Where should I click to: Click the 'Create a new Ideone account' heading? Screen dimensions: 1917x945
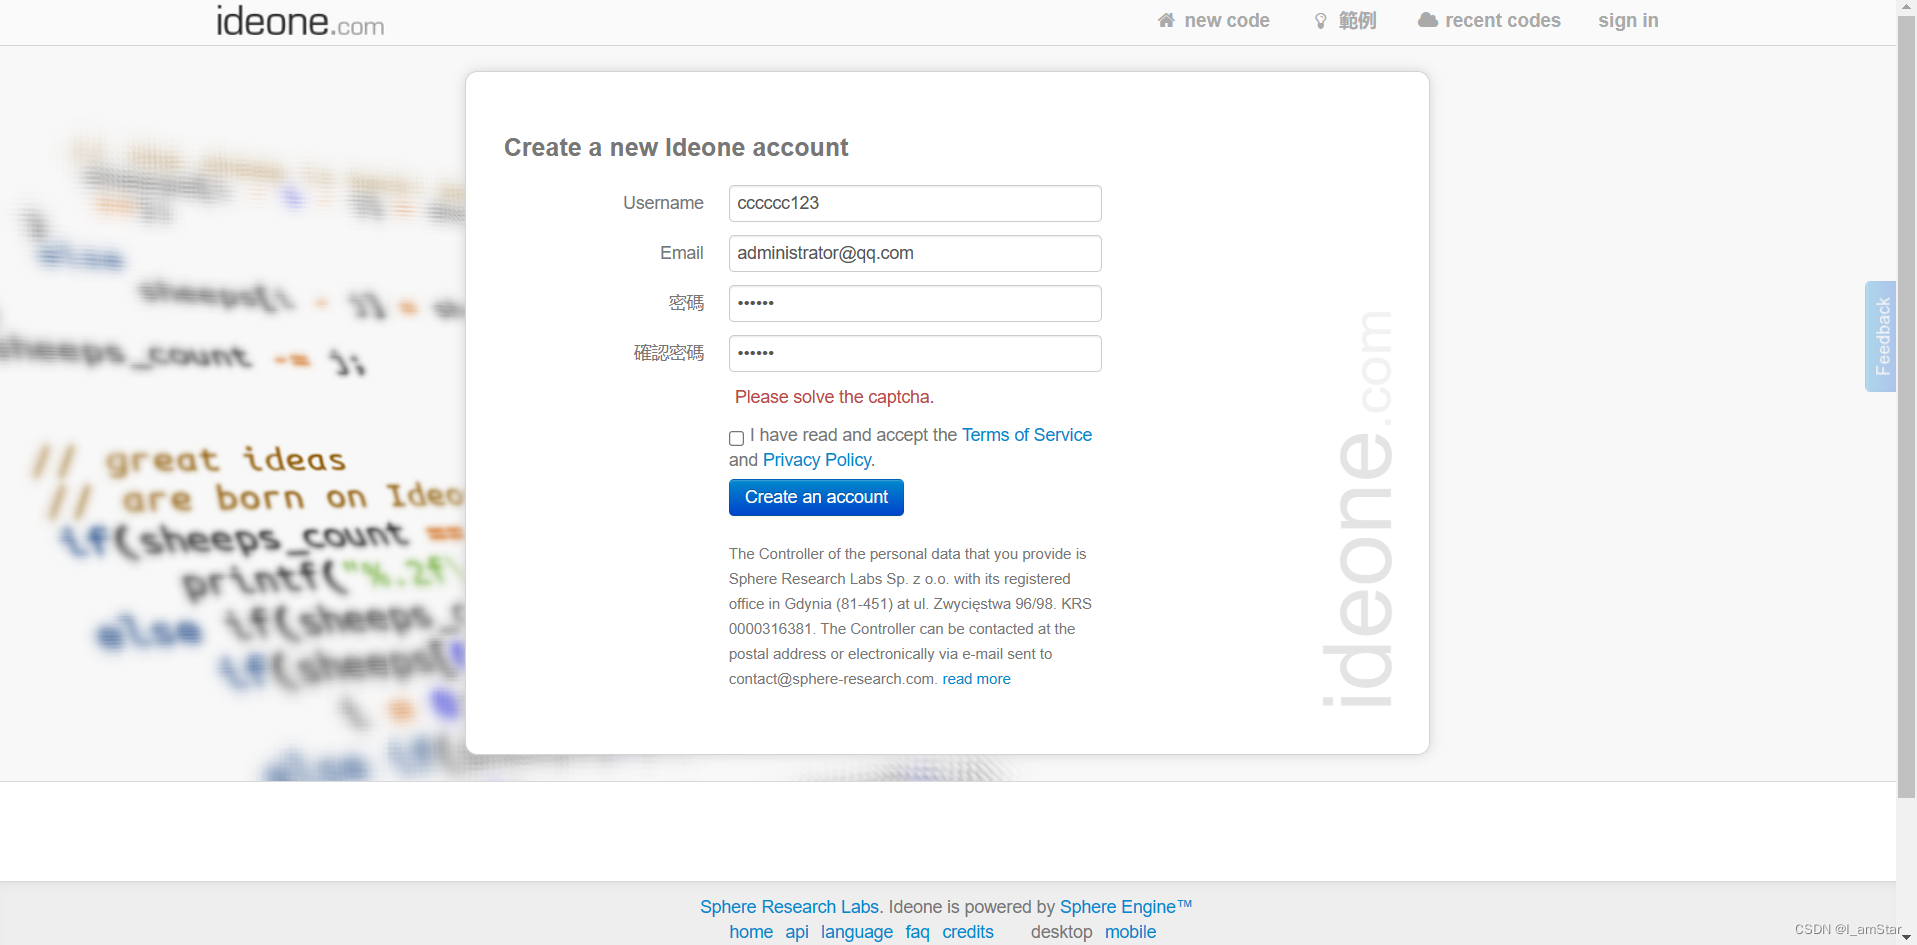[x=676, y=148]
